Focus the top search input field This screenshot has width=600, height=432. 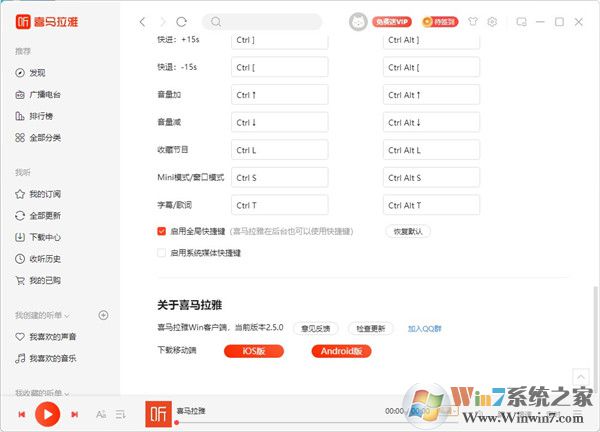(262, 22)
